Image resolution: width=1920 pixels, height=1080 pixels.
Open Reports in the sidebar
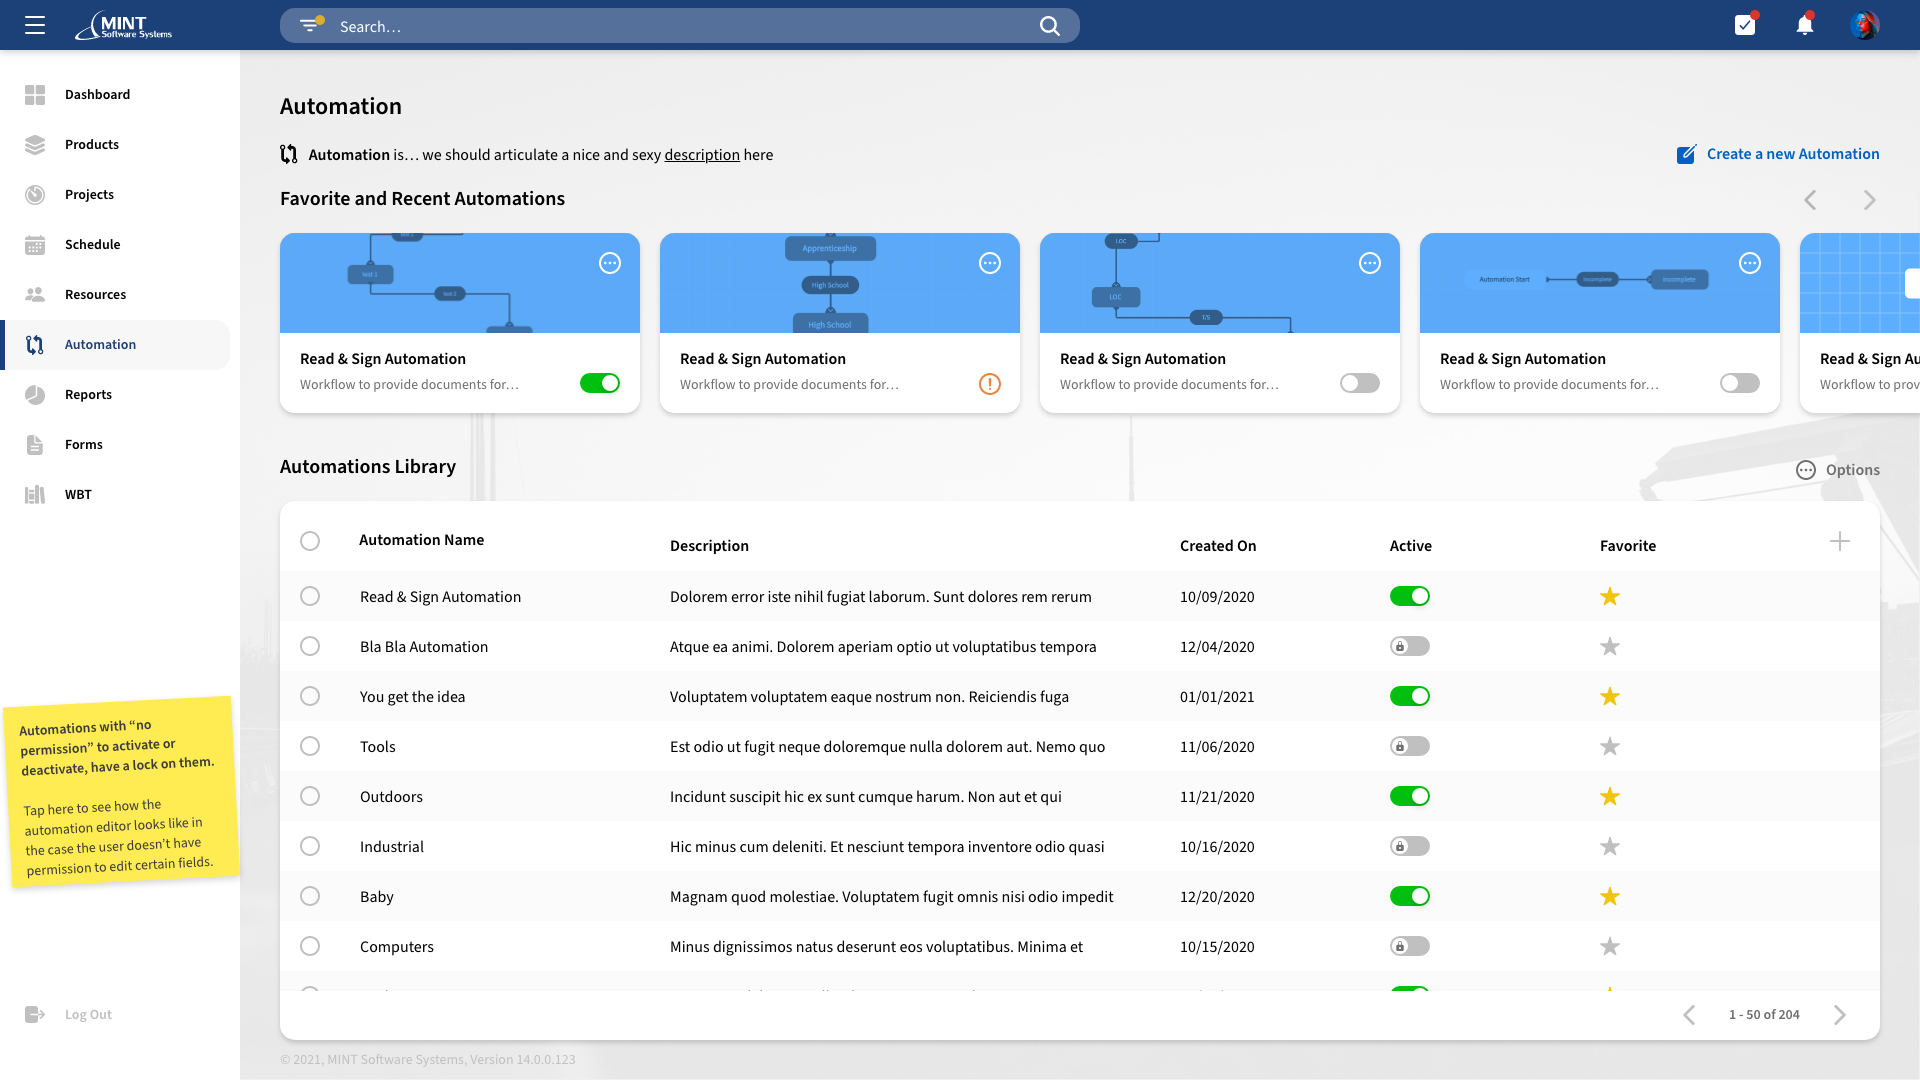(x=88, y=395)
